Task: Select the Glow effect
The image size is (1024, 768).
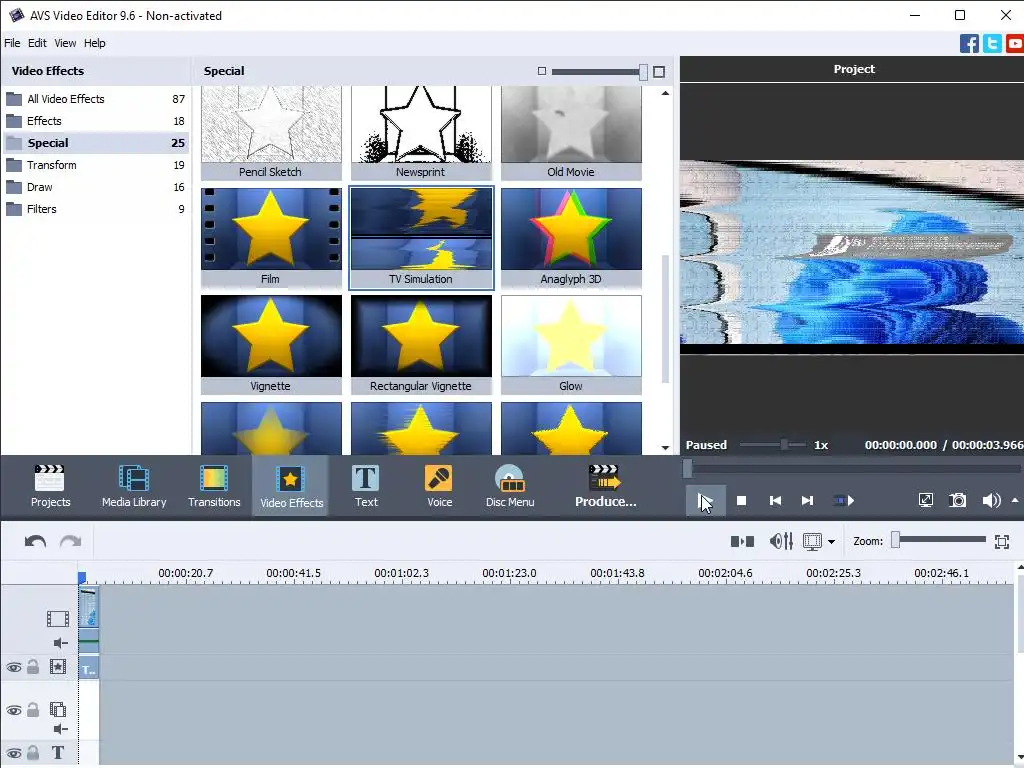Action: coord(571,345)
